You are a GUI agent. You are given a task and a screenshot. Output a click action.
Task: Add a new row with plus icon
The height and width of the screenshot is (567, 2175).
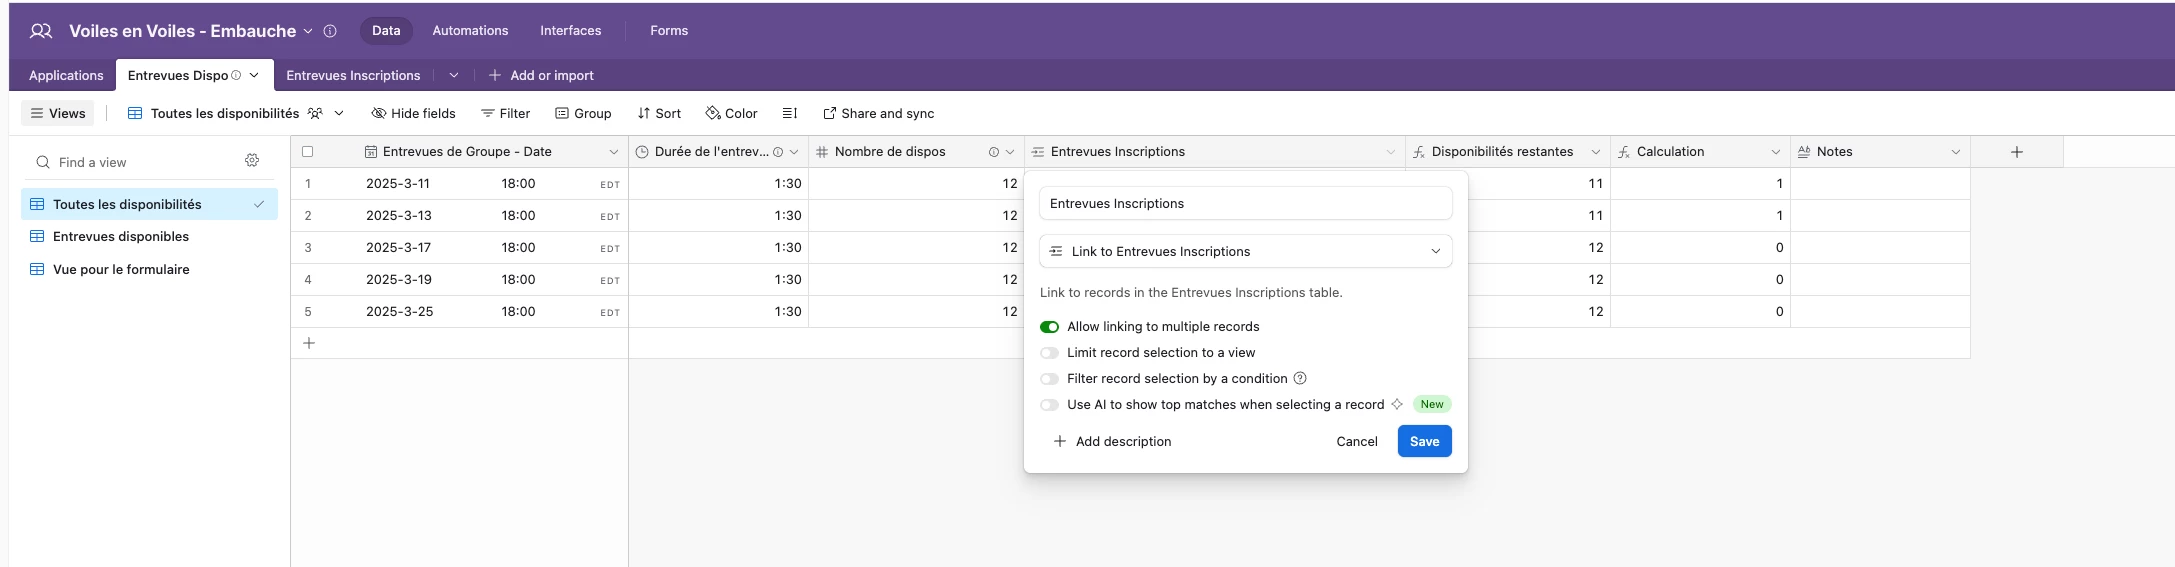point(309,343)
